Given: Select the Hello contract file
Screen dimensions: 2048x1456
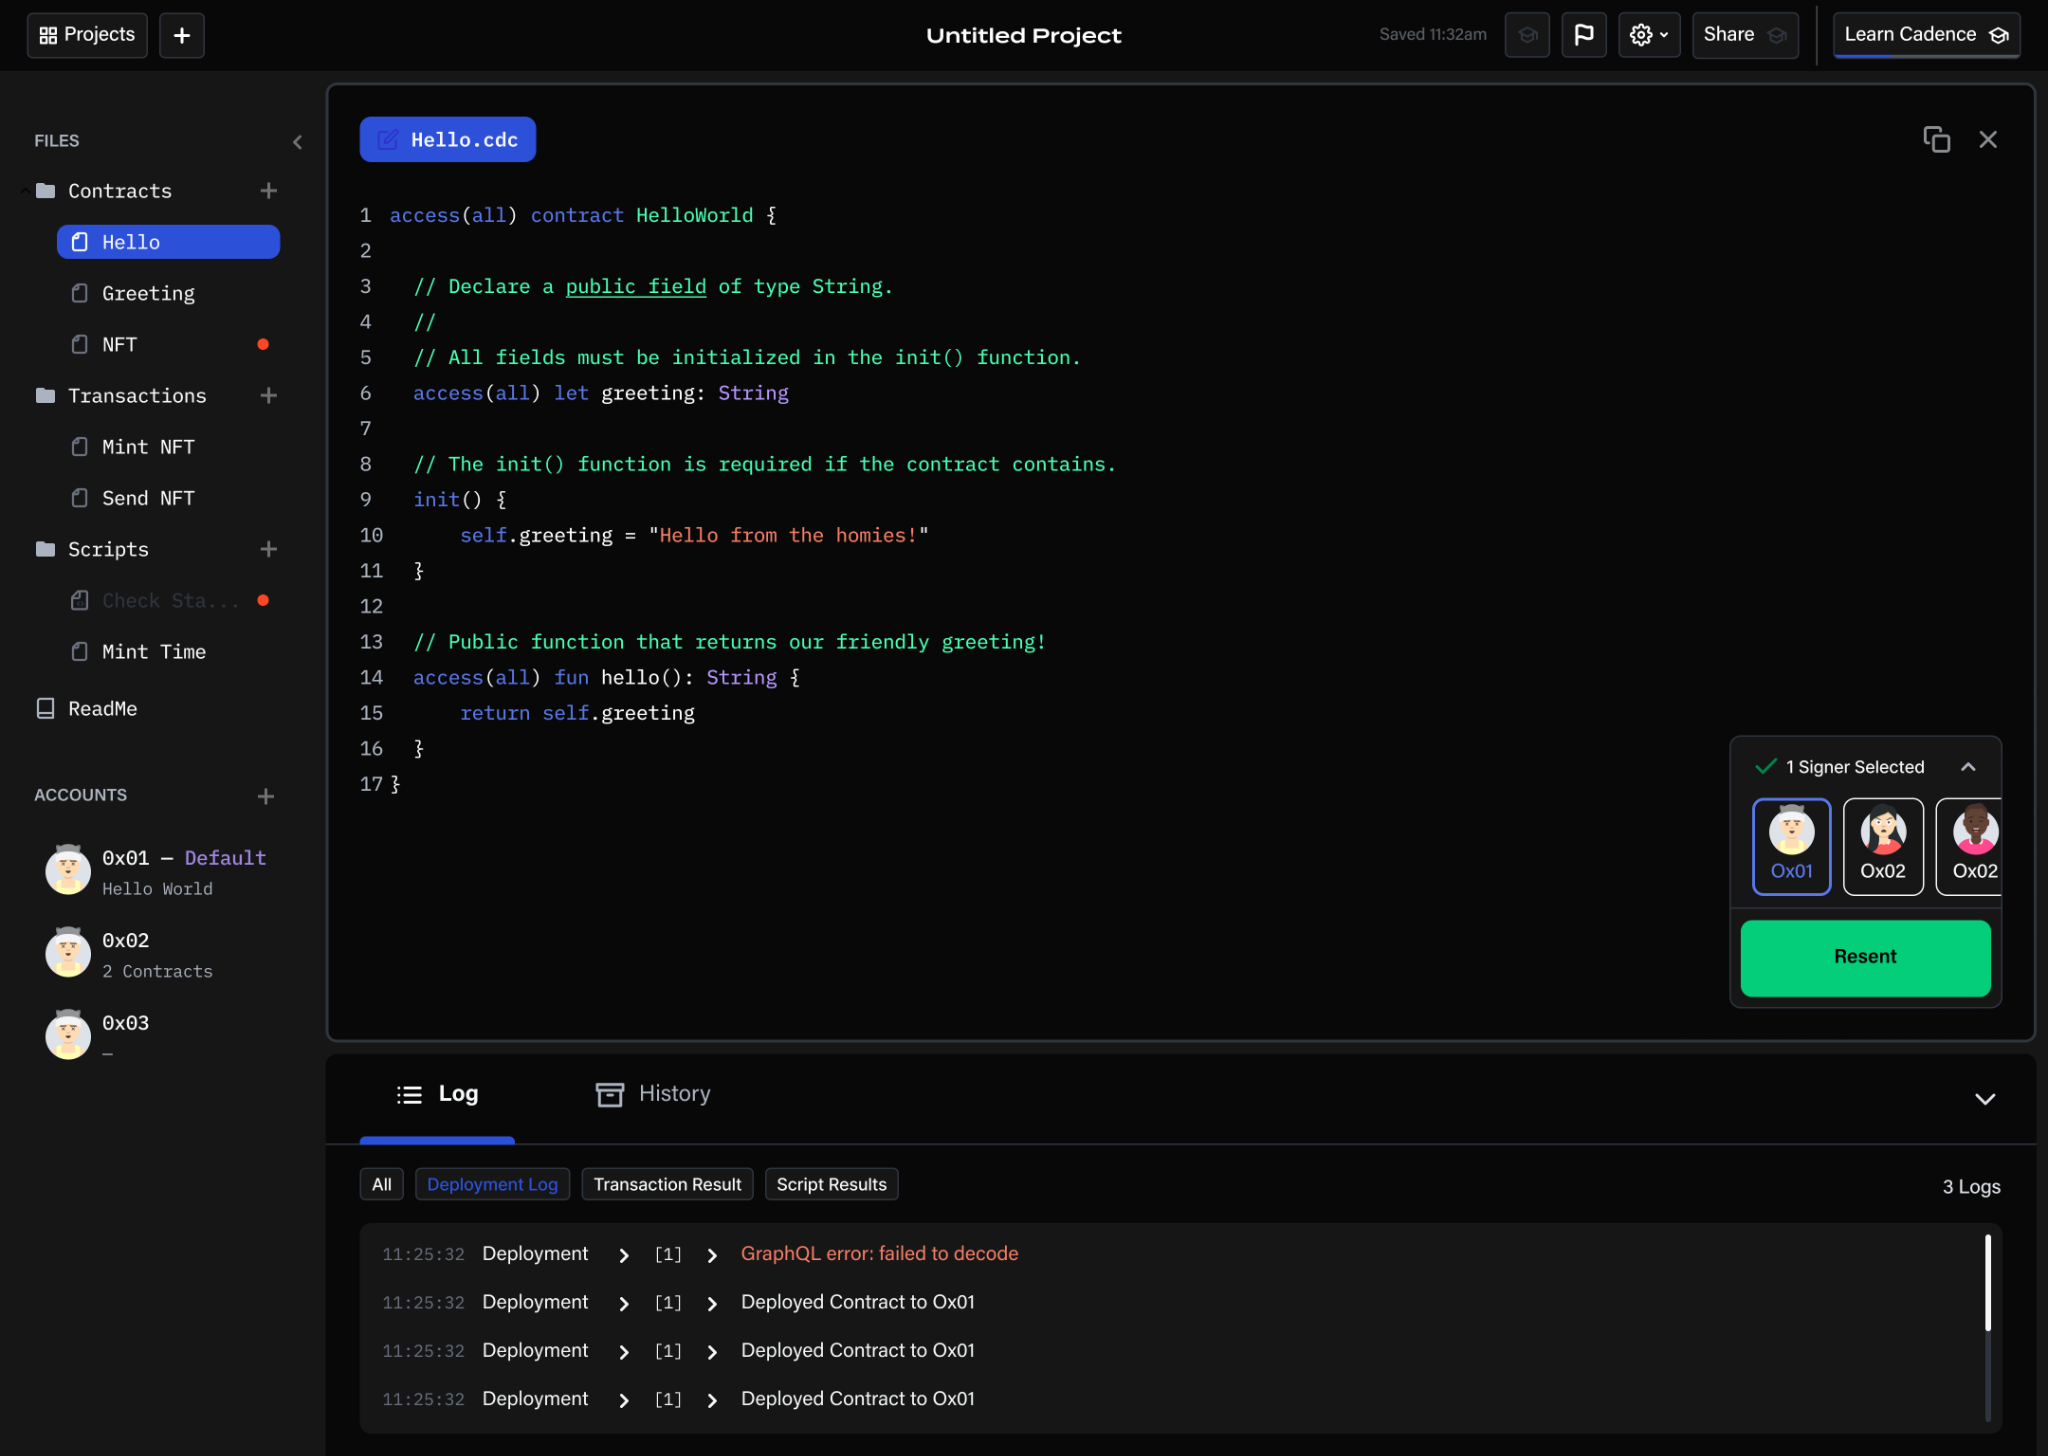Looking at the screenshot, I should pos(168,242).
